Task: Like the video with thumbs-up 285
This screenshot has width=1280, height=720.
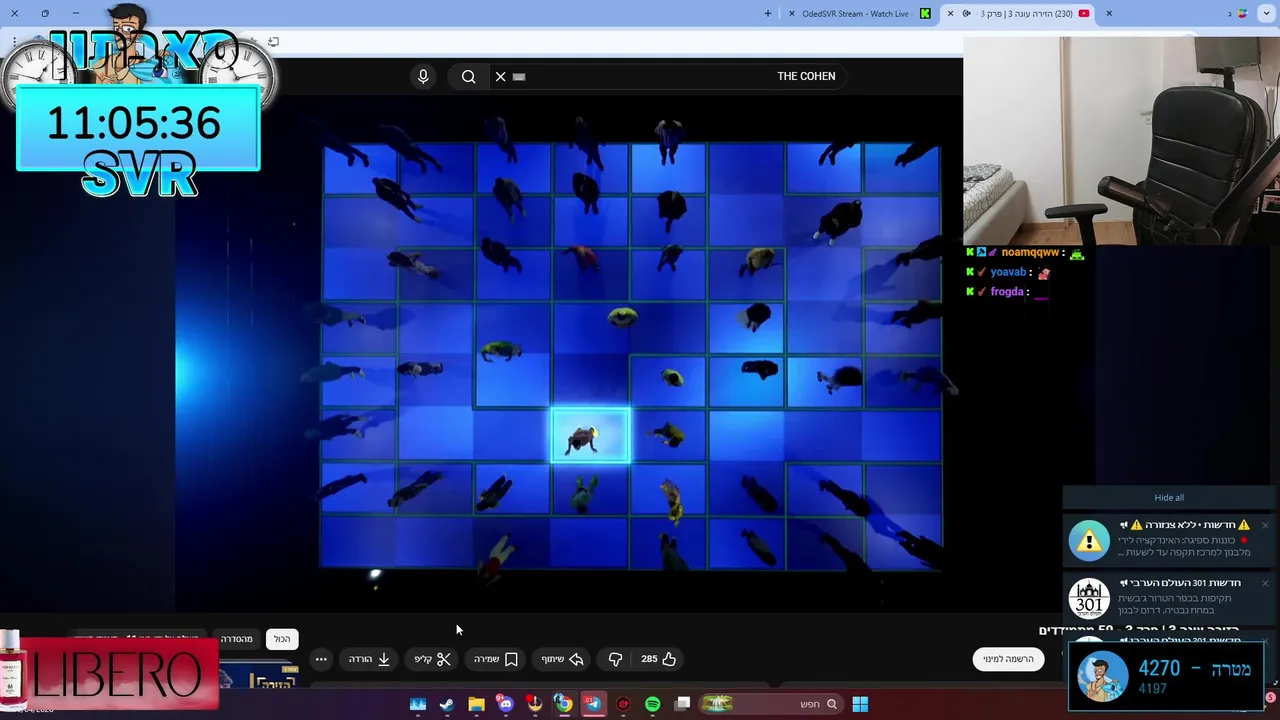Action: coord(659,659)
